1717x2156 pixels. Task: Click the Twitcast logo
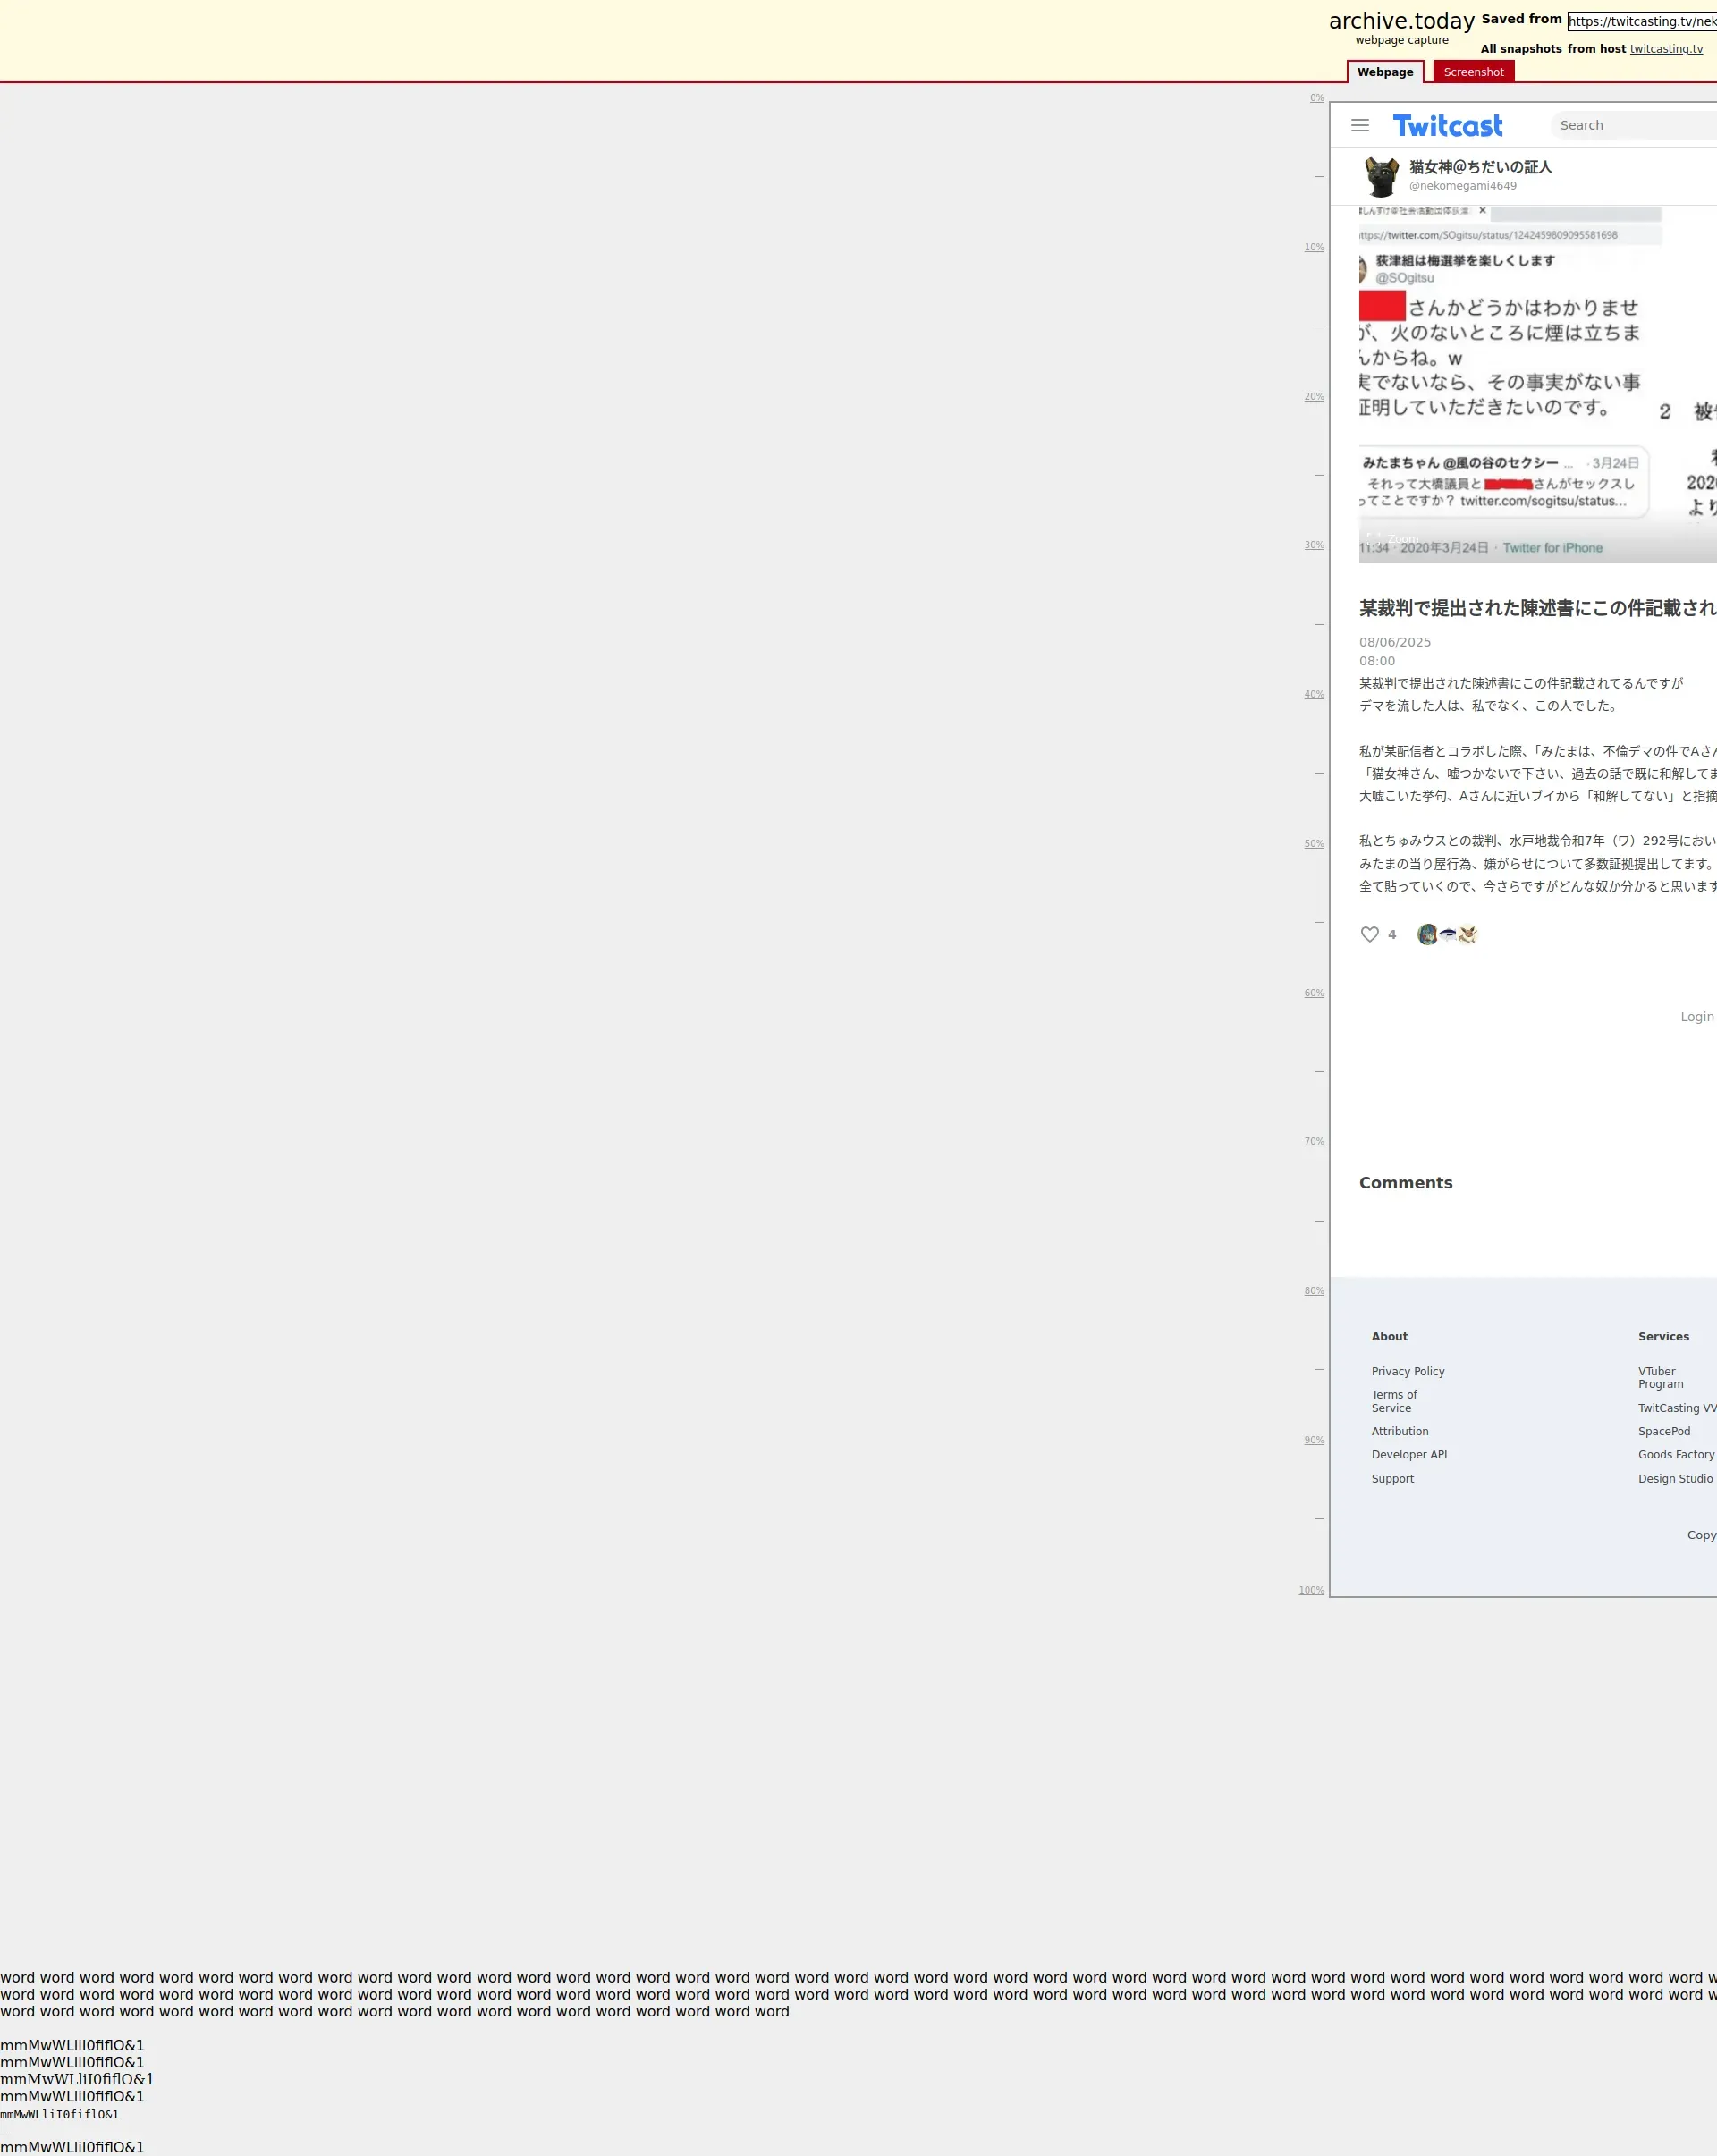[x=1447, y=126]
